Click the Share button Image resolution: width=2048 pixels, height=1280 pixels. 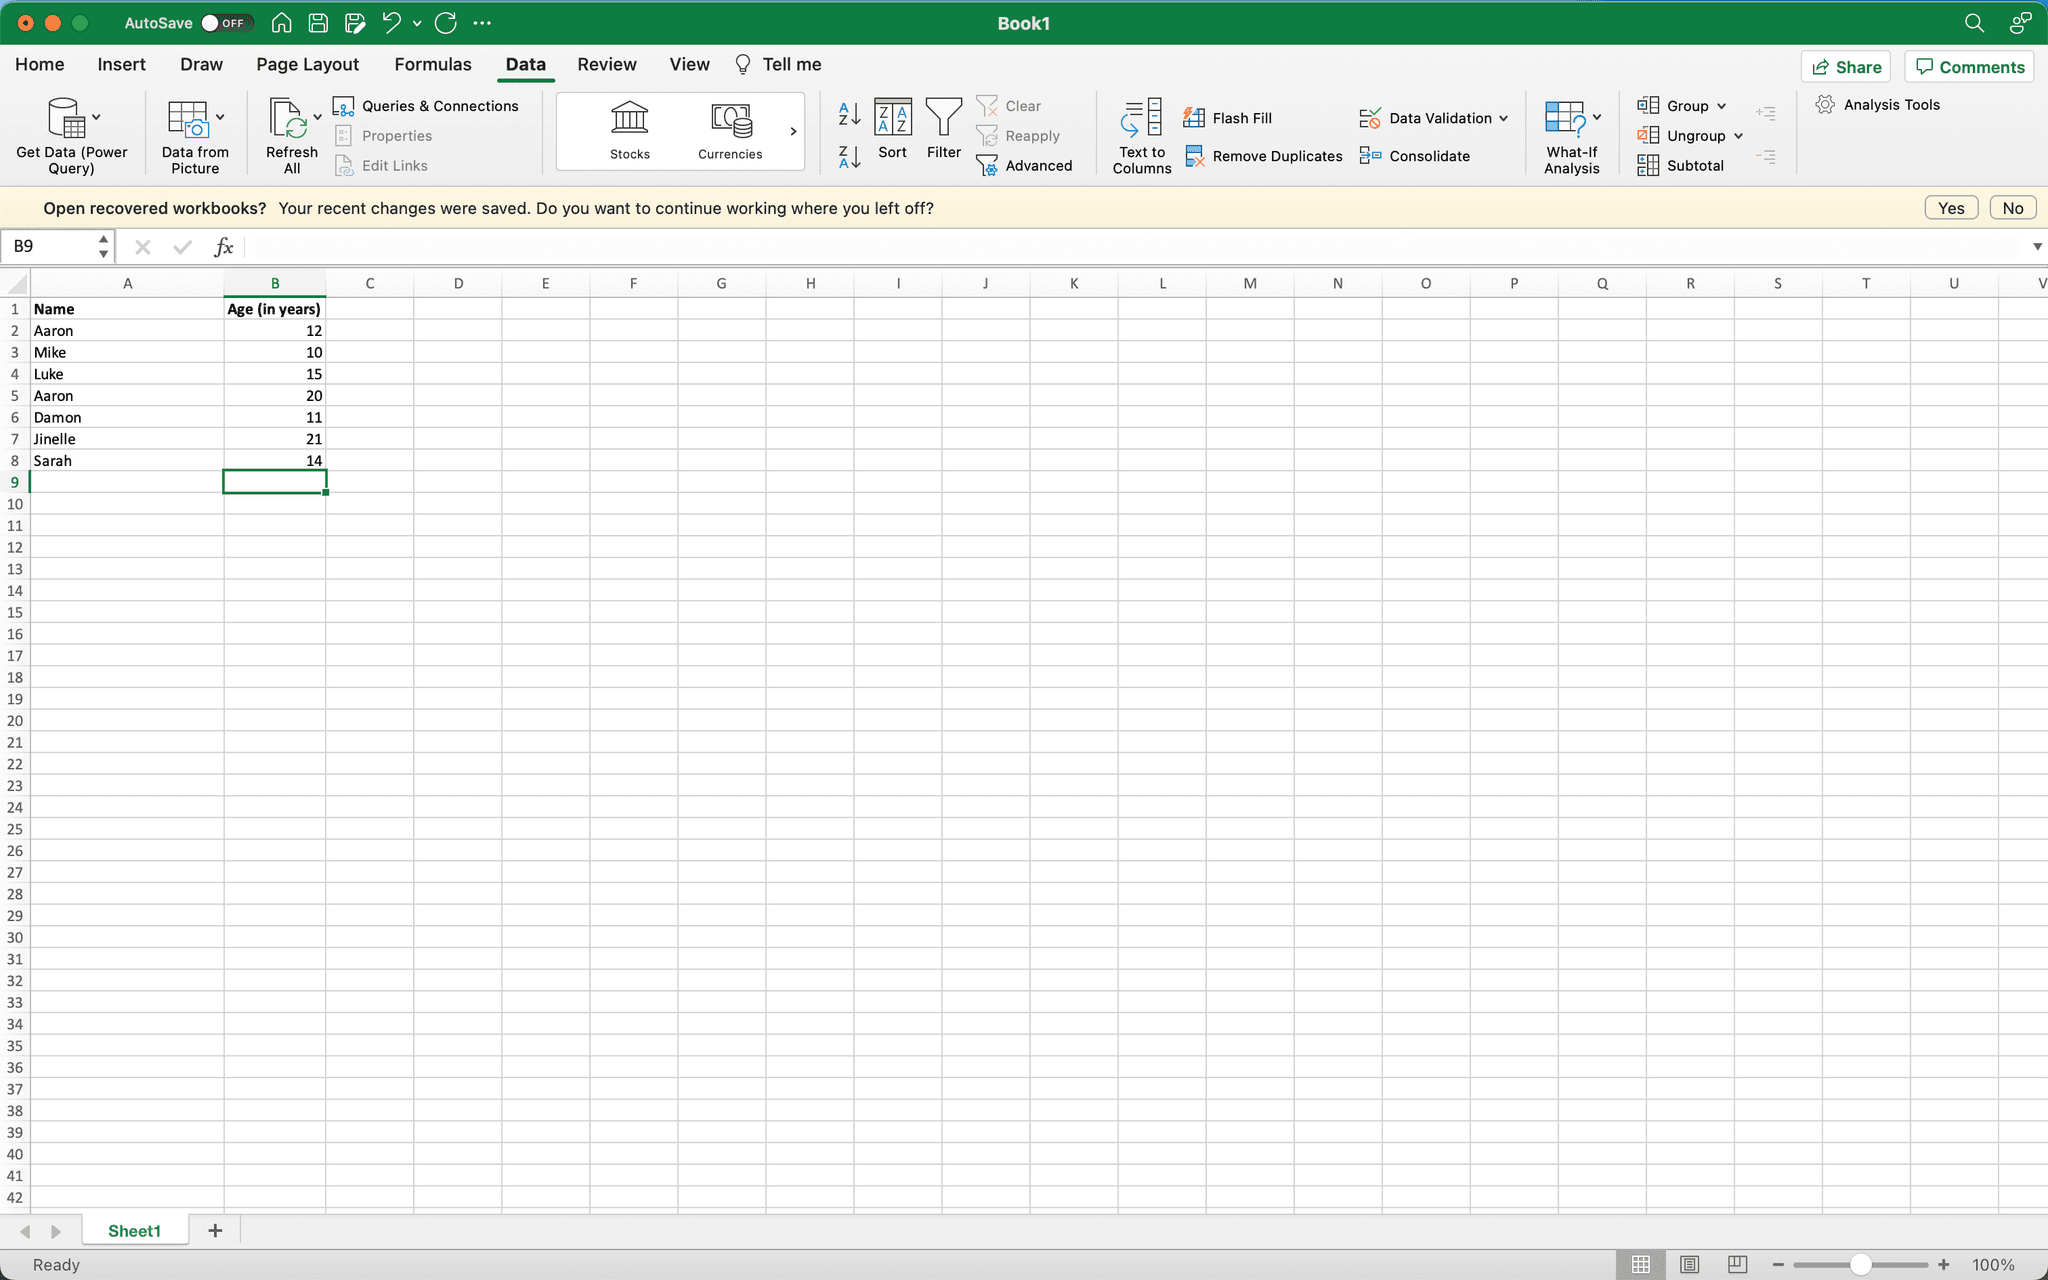coord(1845,66)
